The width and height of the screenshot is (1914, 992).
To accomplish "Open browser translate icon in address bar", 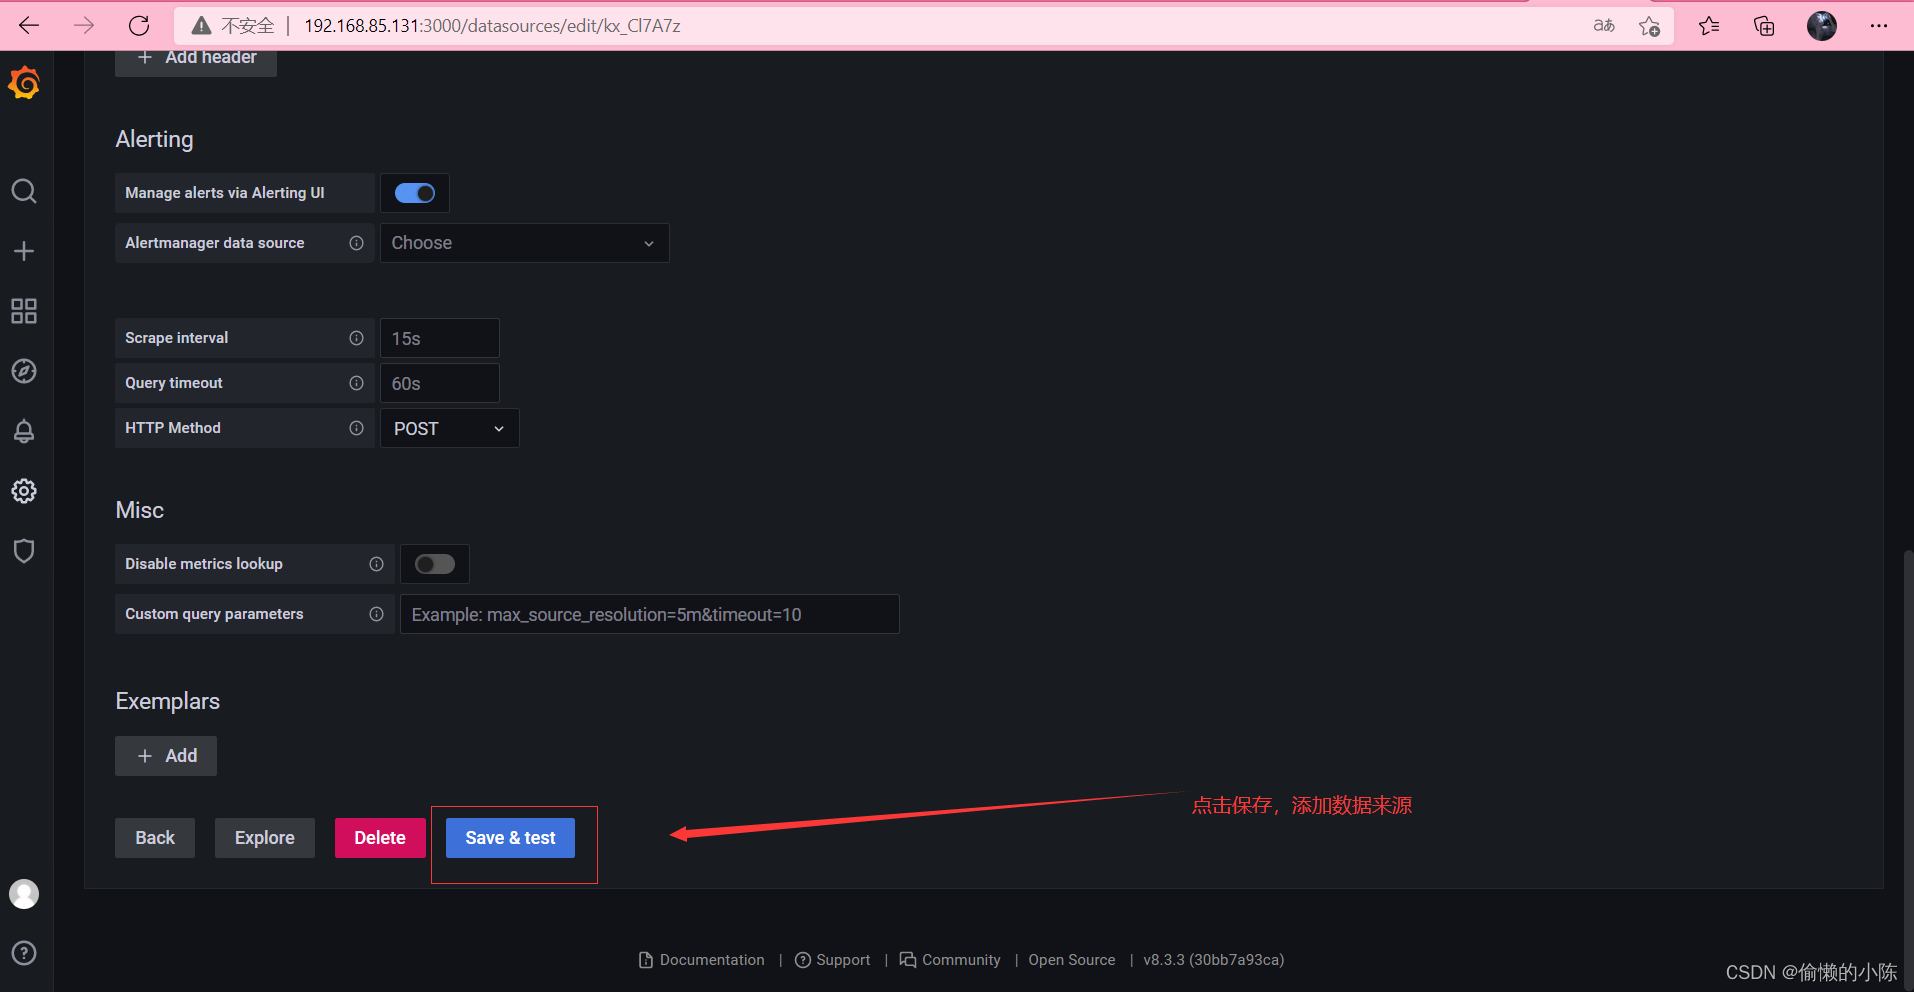I will 1604,26.
